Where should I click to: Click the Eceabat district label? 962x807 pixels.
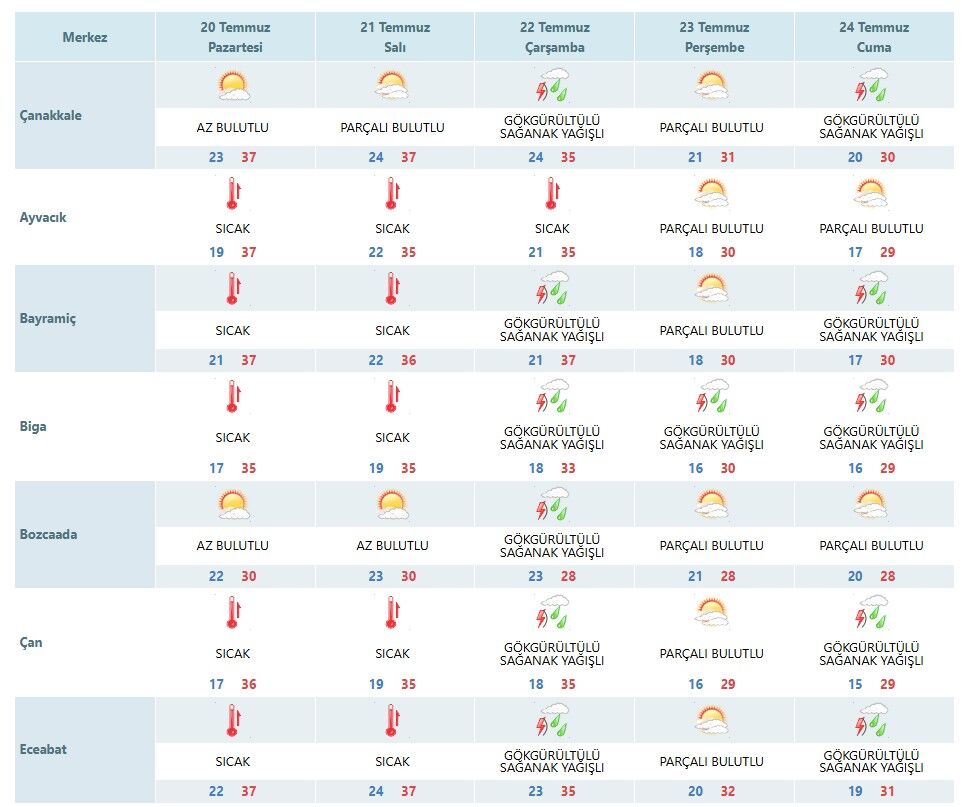(43, 749)
